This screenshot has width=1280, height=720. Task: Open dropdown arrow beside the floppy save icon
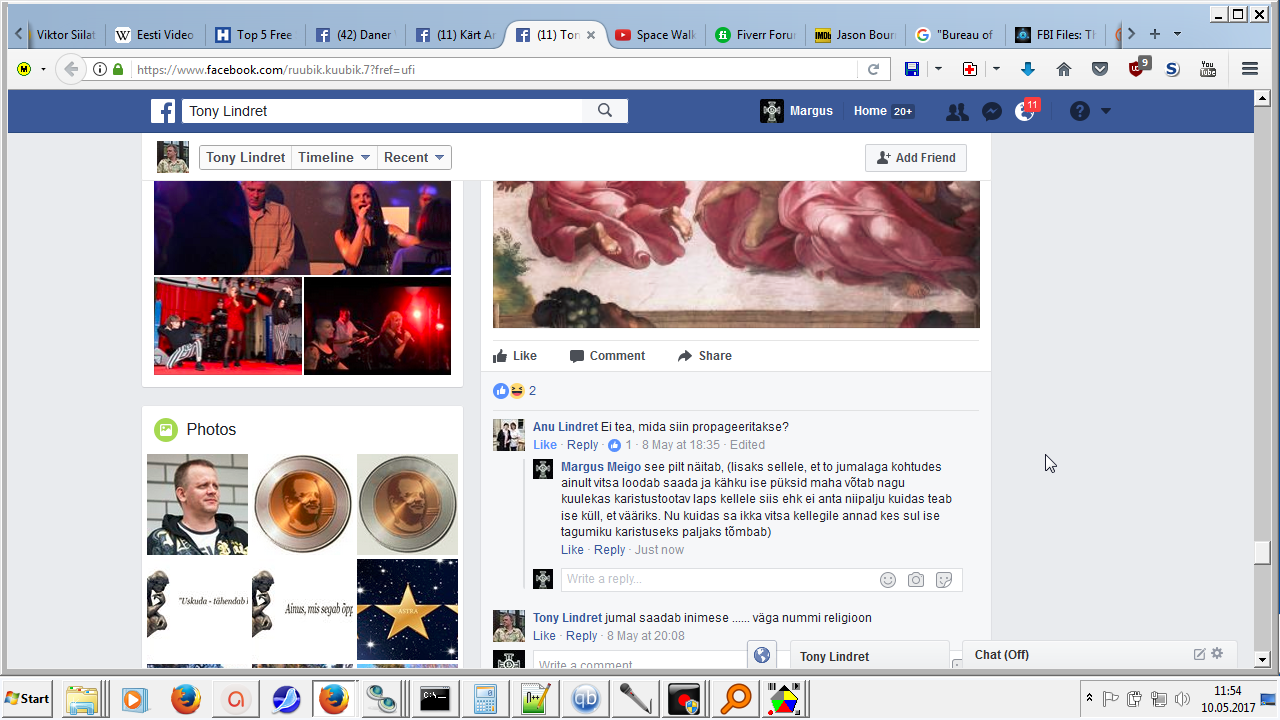[x=938, y=69]
